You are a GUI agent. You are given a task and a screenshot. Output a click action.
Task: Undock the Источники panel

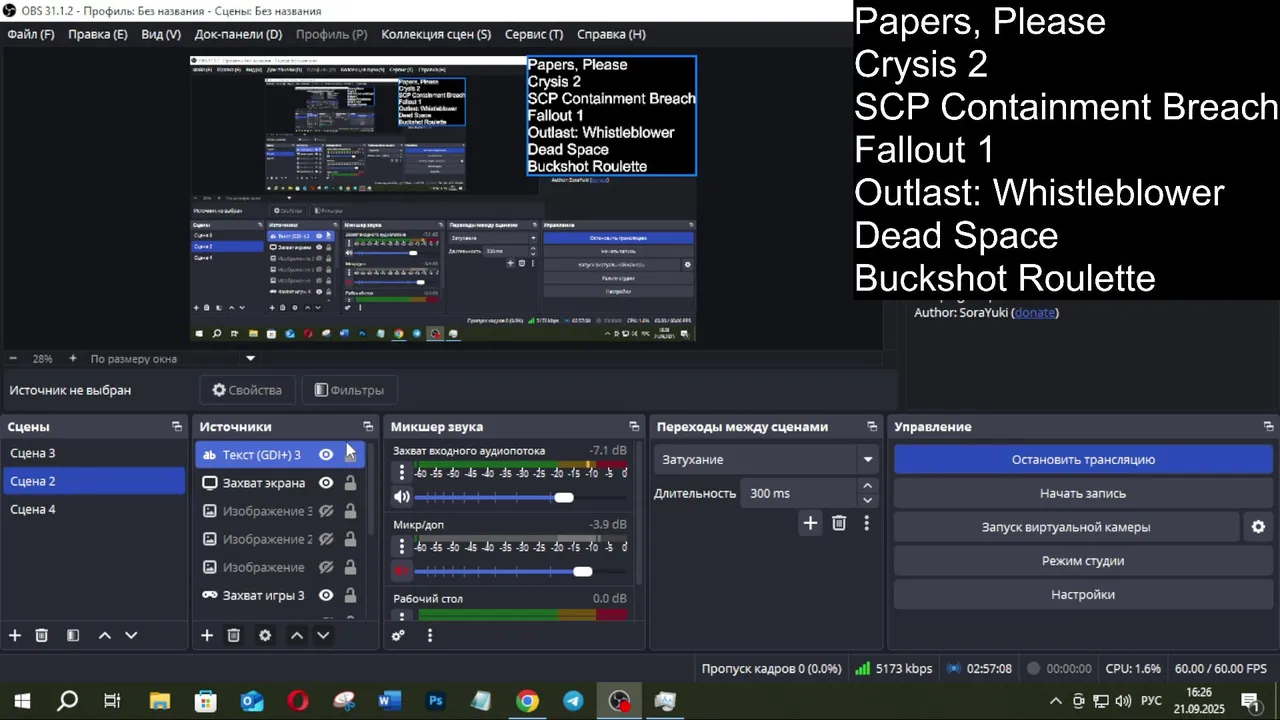pyautogui.click(x=368, y=427)
